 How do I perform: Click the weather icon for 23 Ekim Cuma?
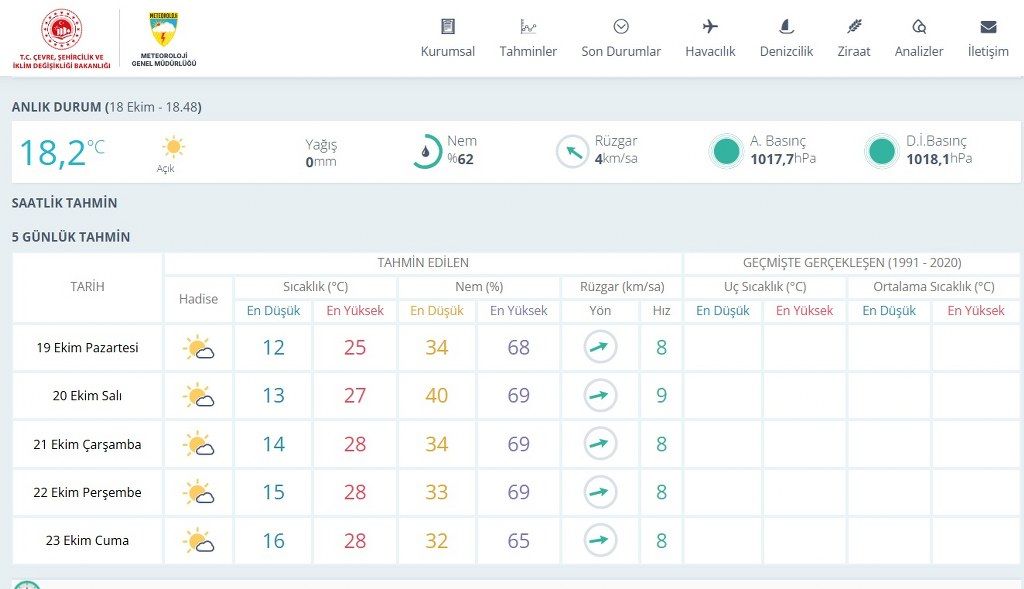(x=199, y=541)
